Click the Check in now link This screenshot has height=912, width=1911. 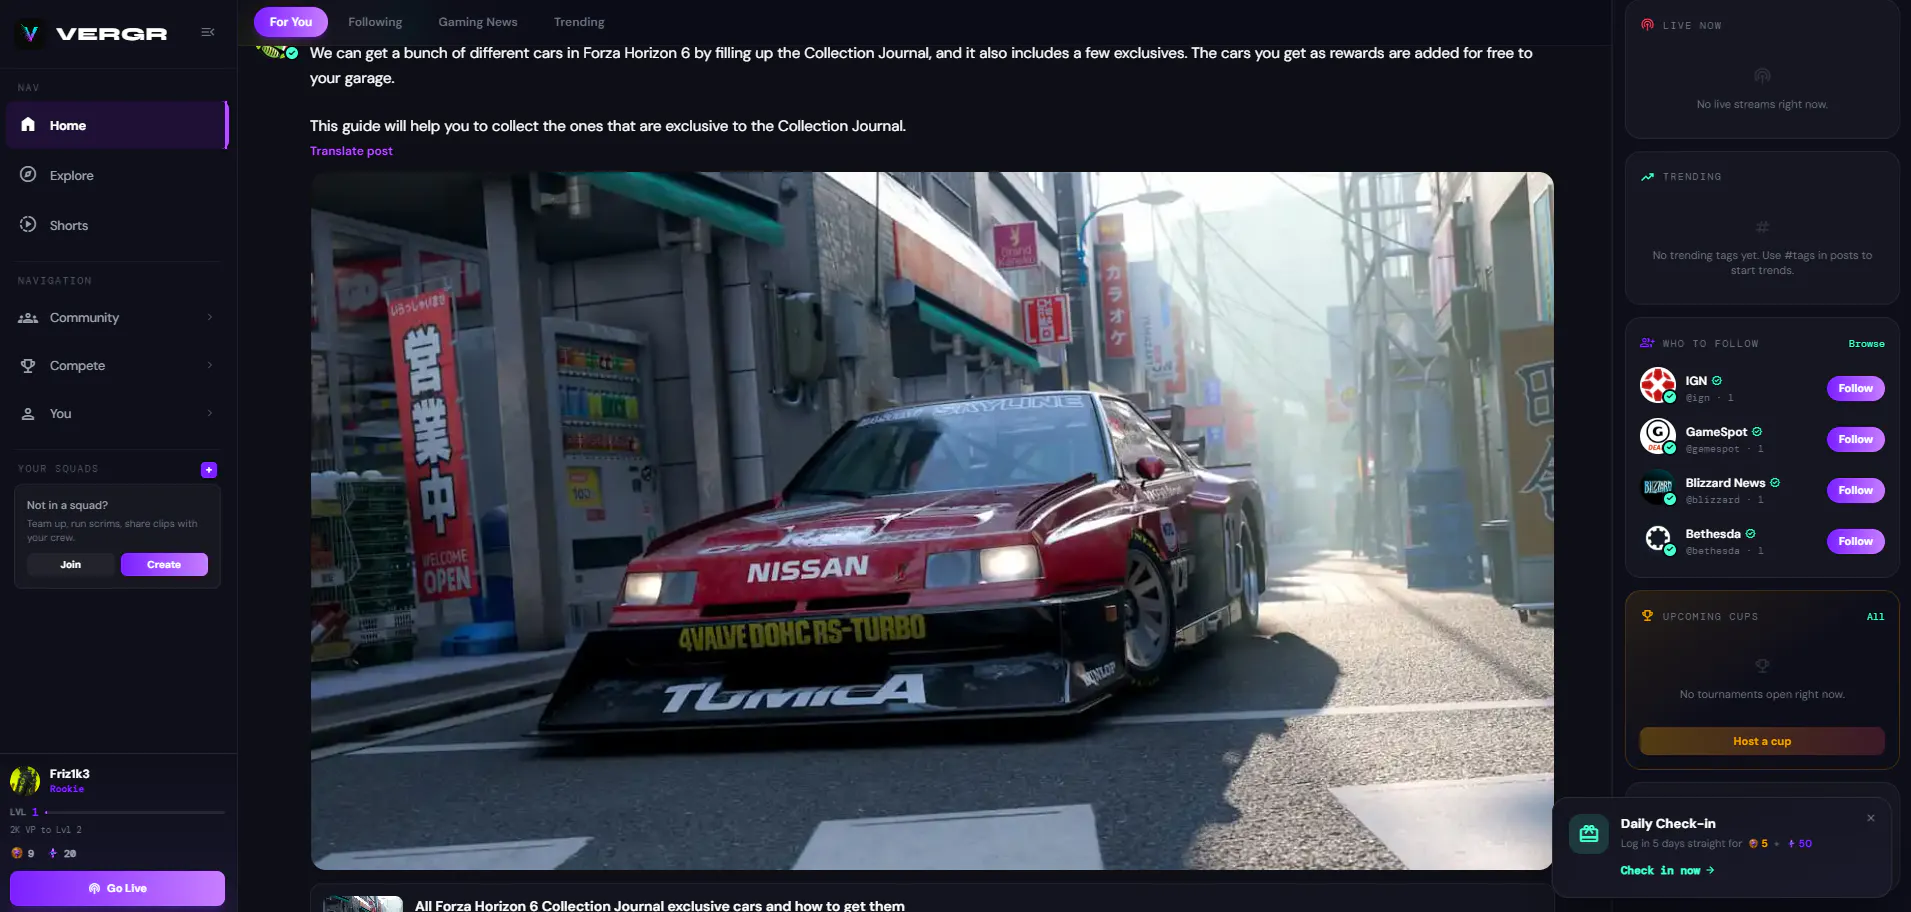1667,871
